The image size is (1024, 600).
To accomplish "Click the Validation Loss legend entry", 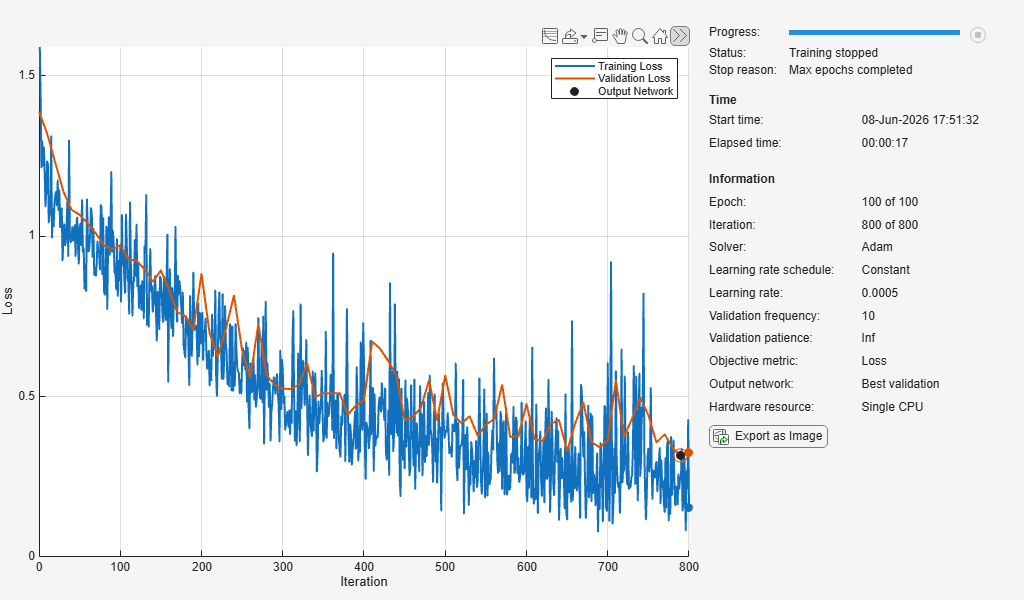I will coord(613,78).
